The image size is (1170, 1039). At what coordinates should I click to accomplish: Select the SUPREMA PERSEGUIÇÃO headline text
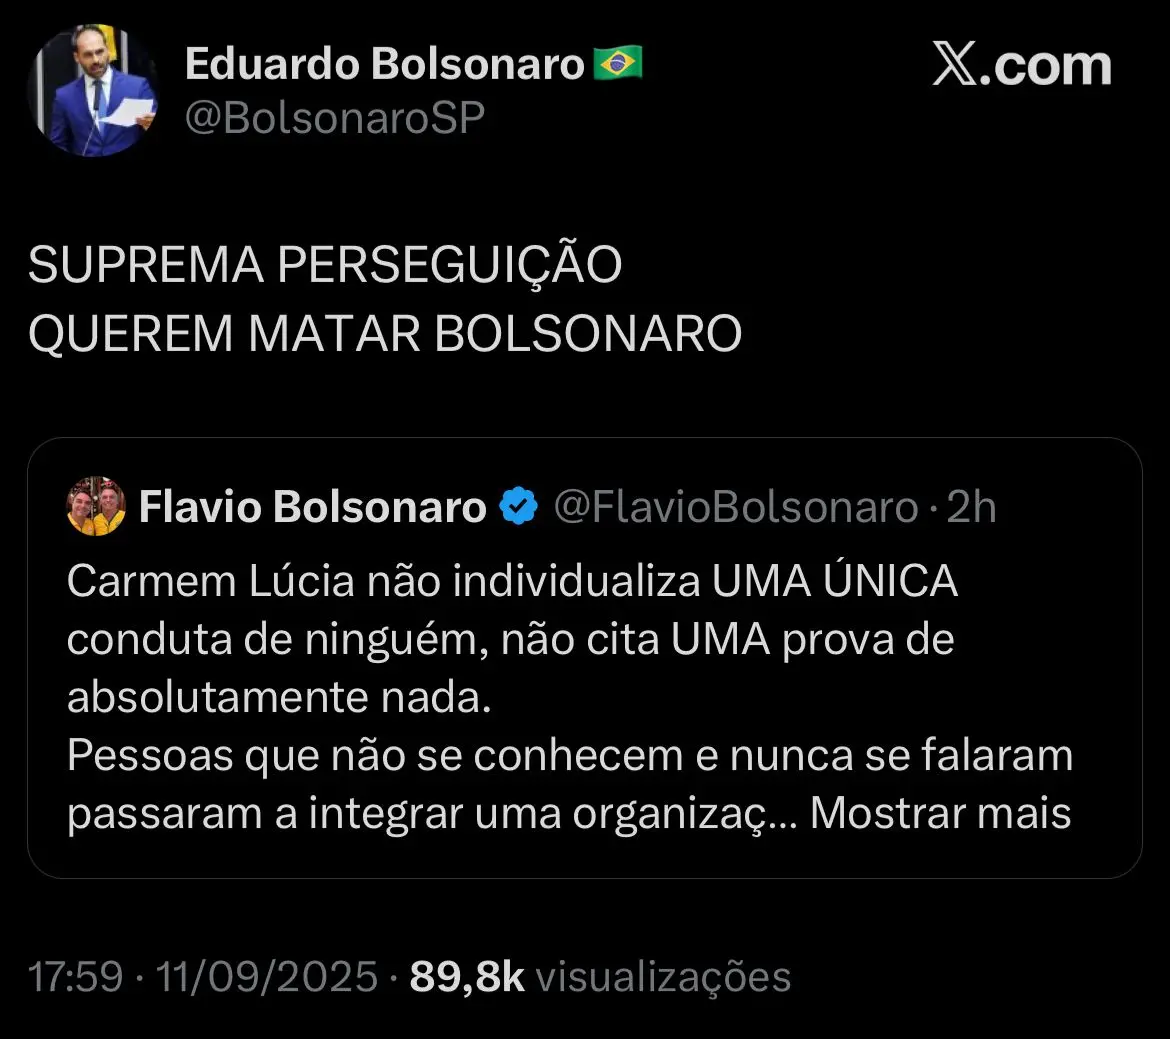point(325,263)
